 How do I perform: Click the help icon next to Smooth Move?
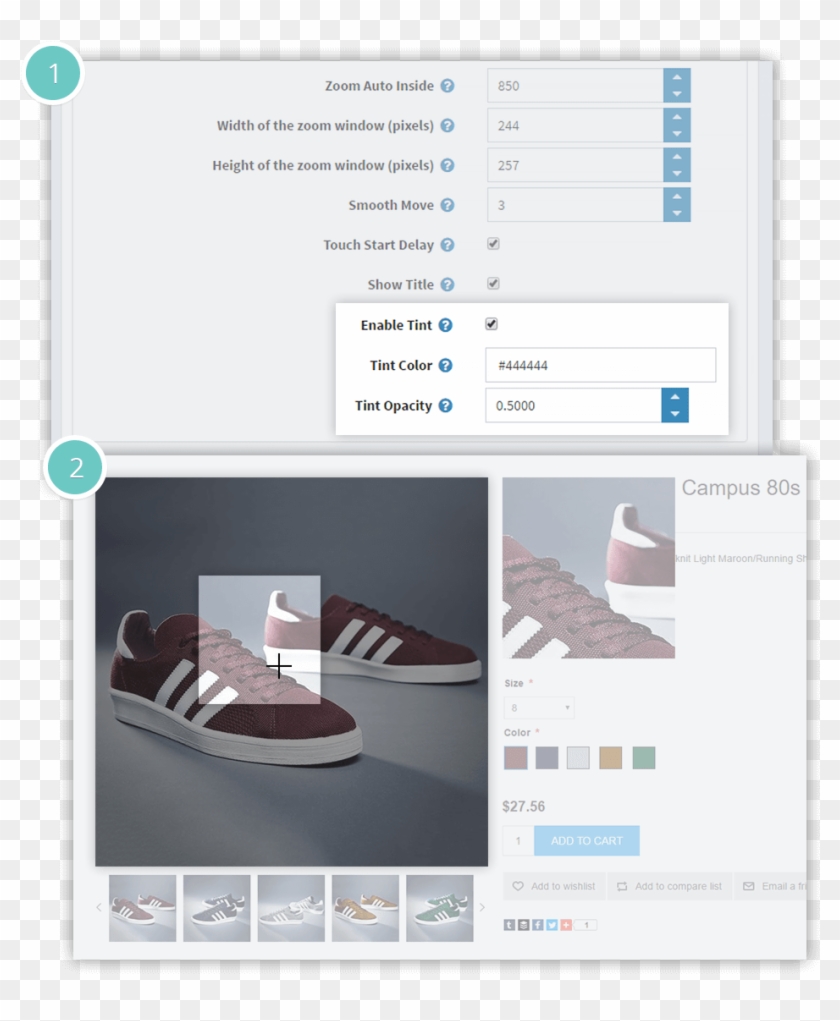click(446, 205)
